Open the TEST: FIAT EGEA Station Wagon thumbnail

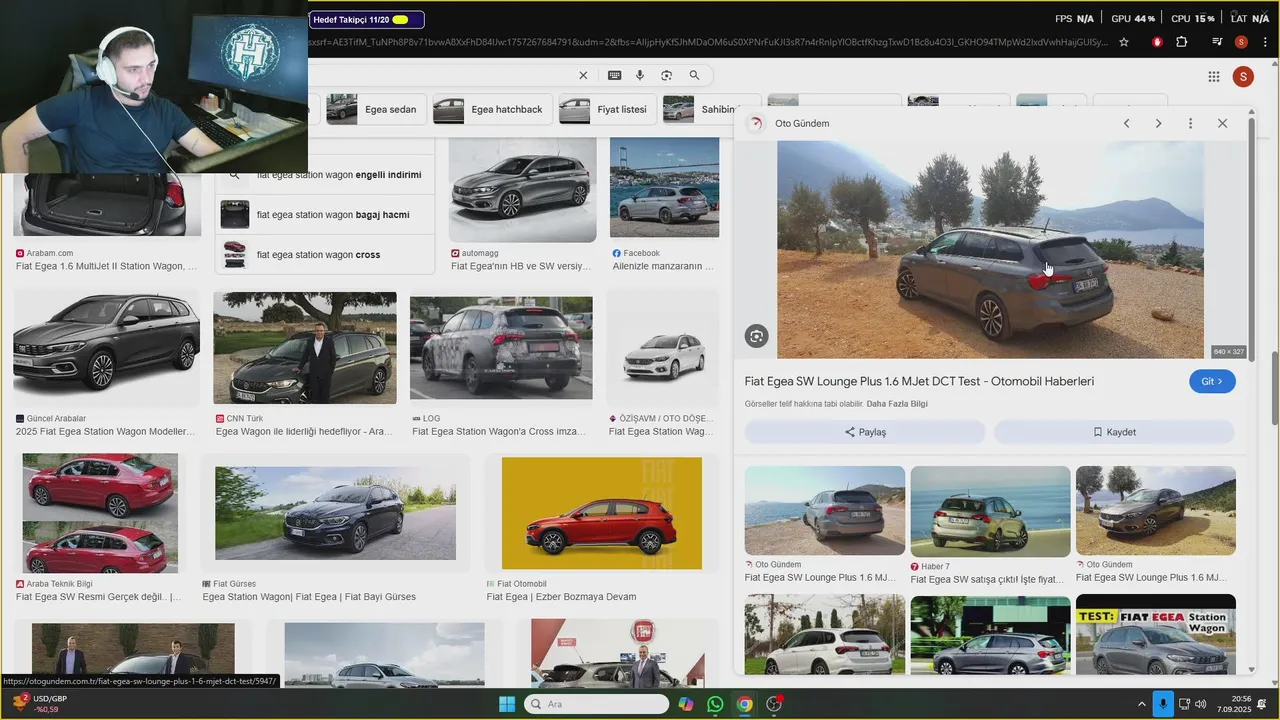pyautogui.click(x=1156, y=634)
